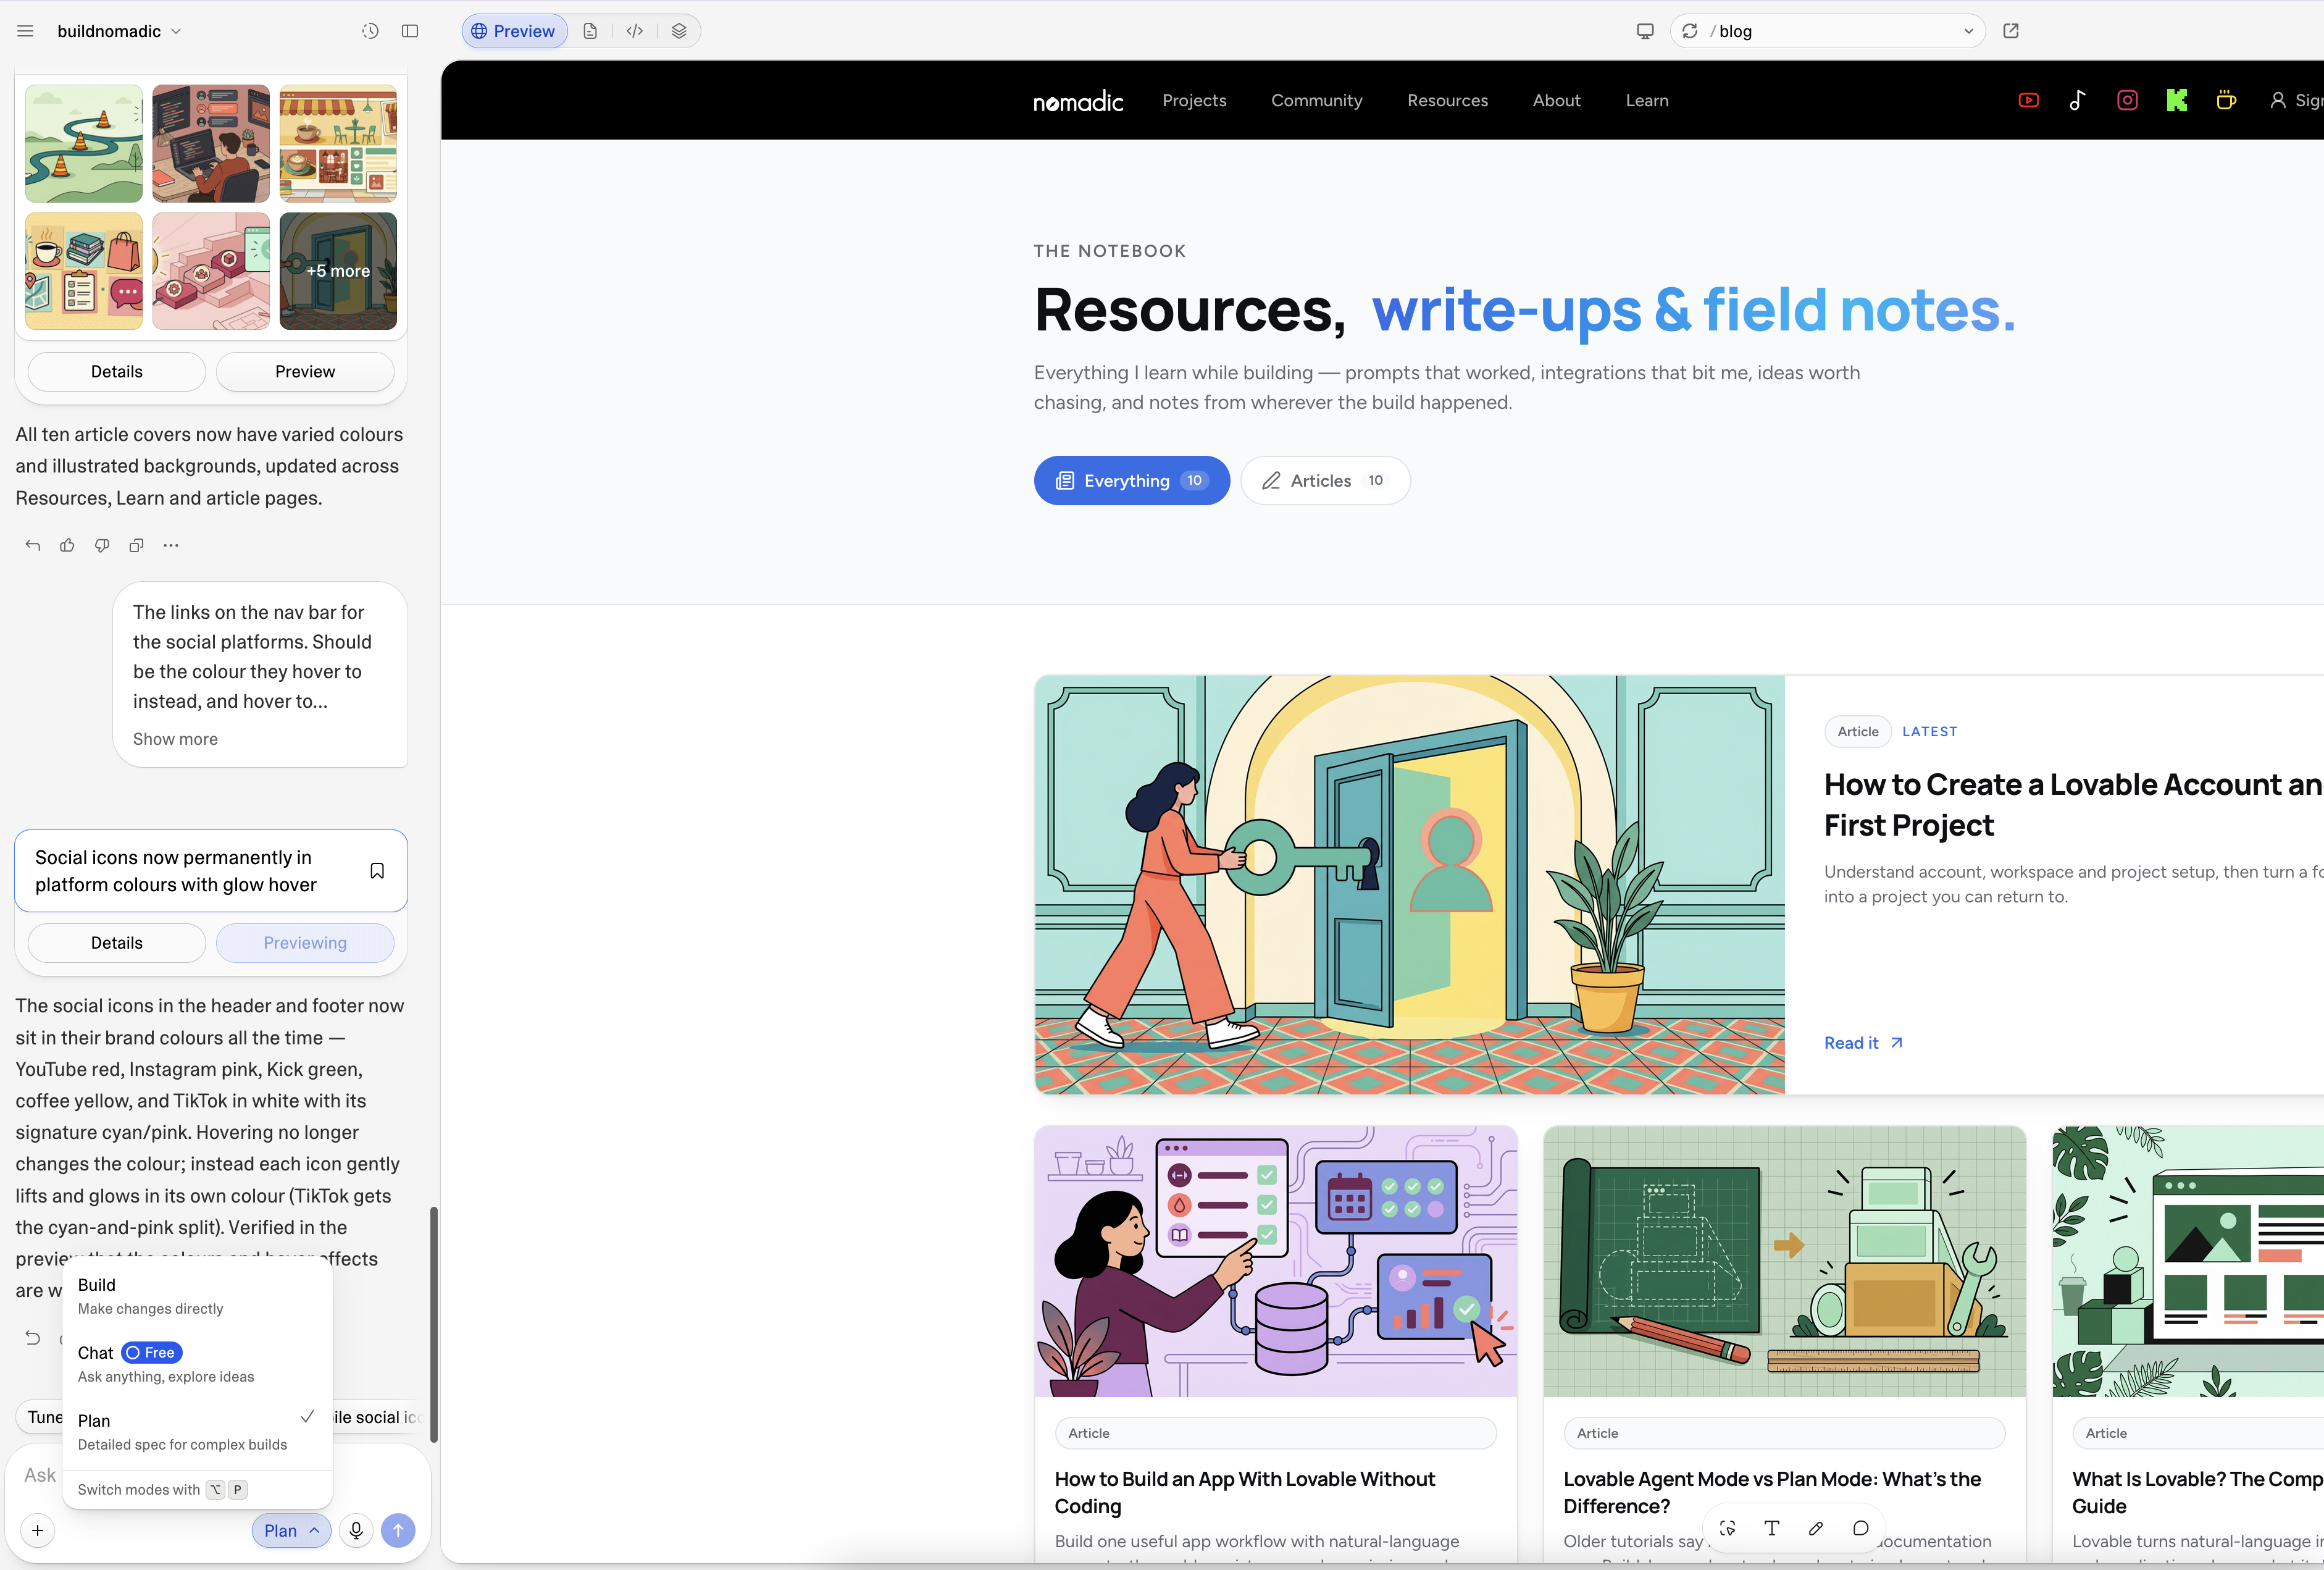Select the pencil edit tool in preview

pos(1816,1528)
